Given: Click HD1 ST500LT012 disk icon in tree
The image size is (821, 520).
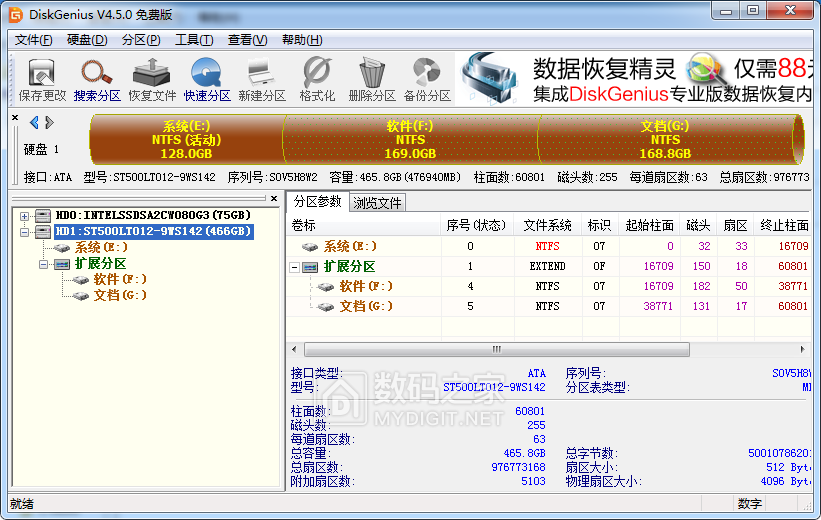Looking at the screenshot, I should pyautogui.click(x=42, y=232).
